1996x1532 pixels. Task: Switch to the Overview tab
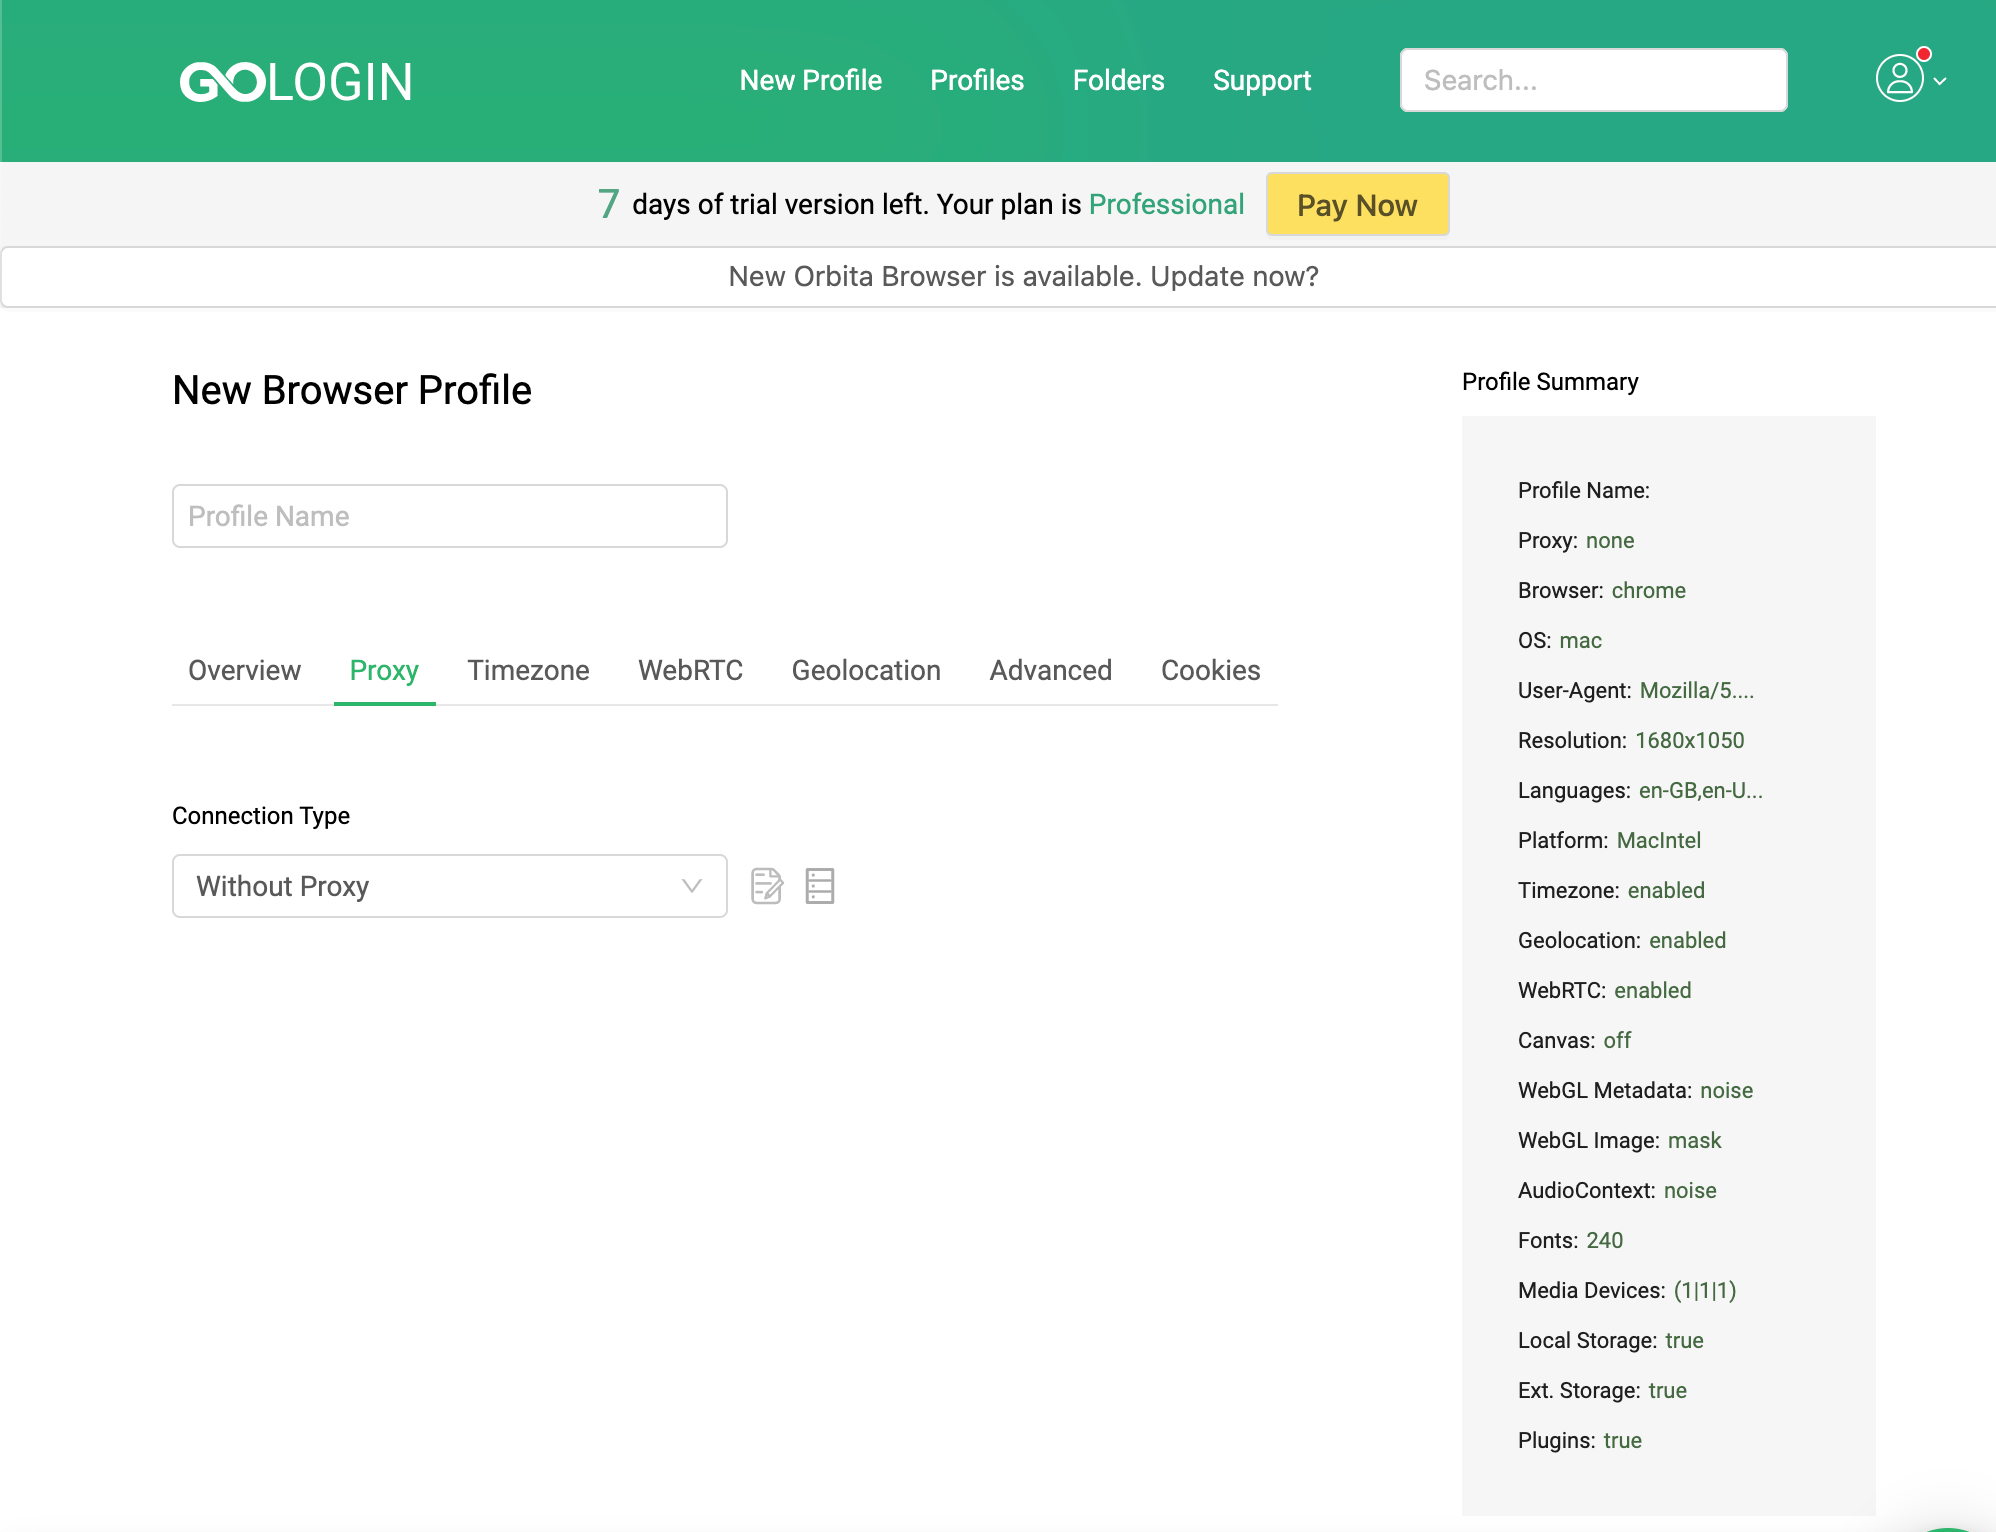[244, 670]
